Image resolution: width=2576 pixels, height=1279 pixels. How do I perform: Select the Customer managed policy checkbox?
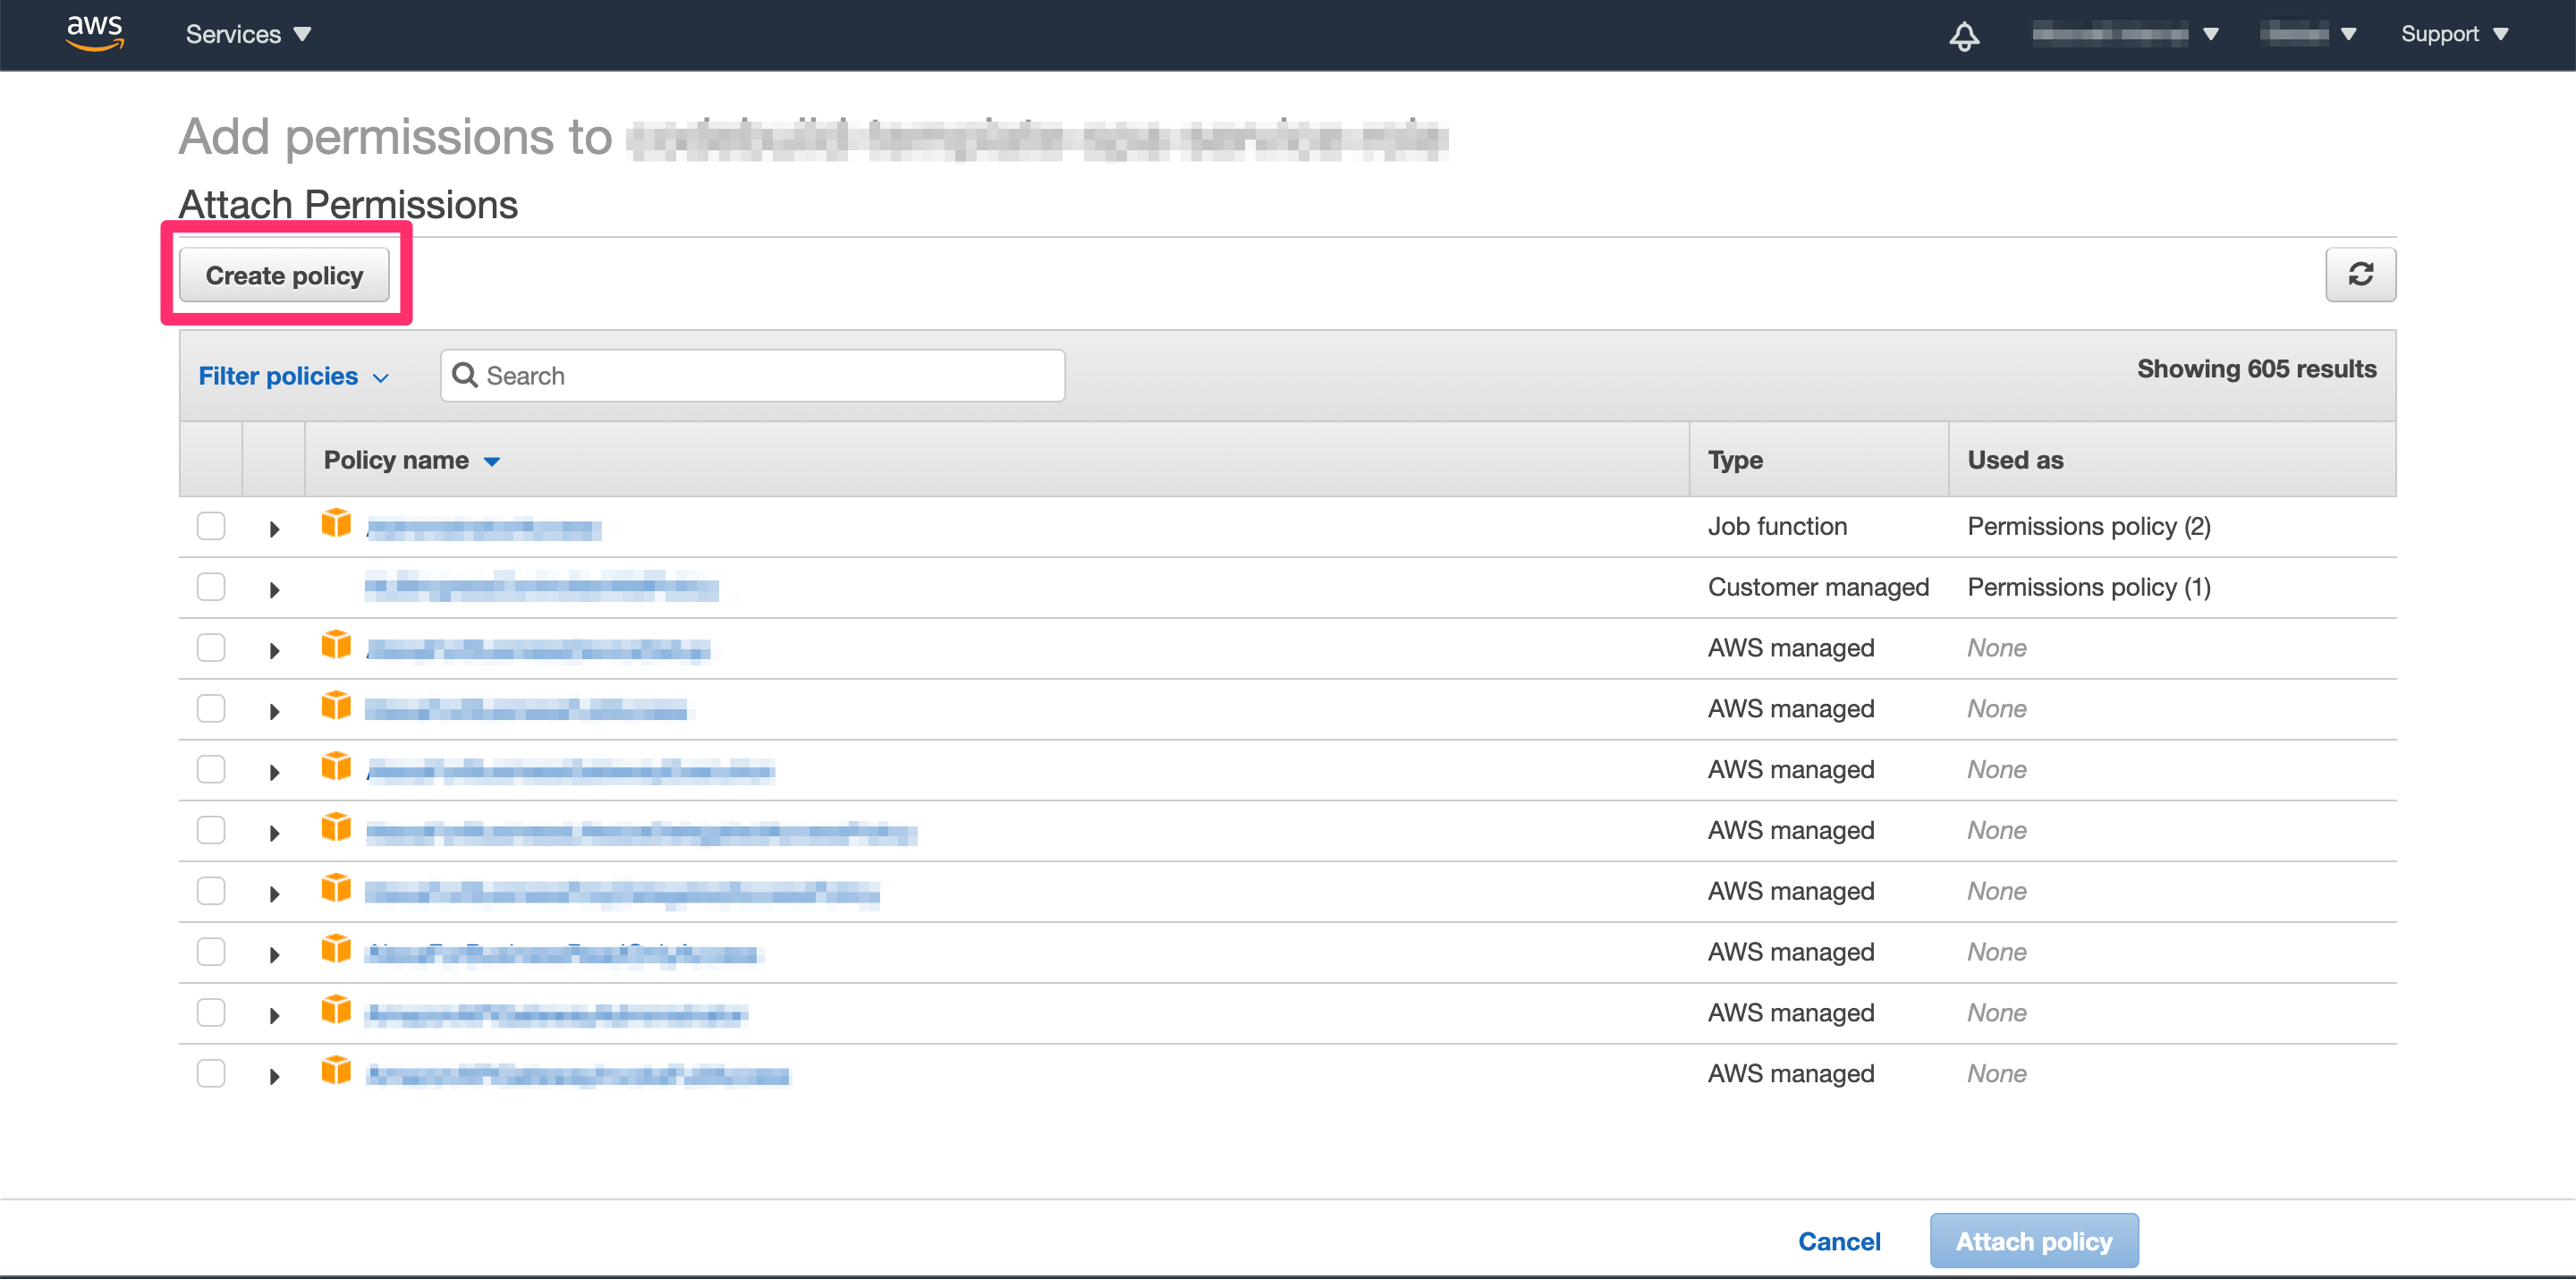click(x=211, y=587)
